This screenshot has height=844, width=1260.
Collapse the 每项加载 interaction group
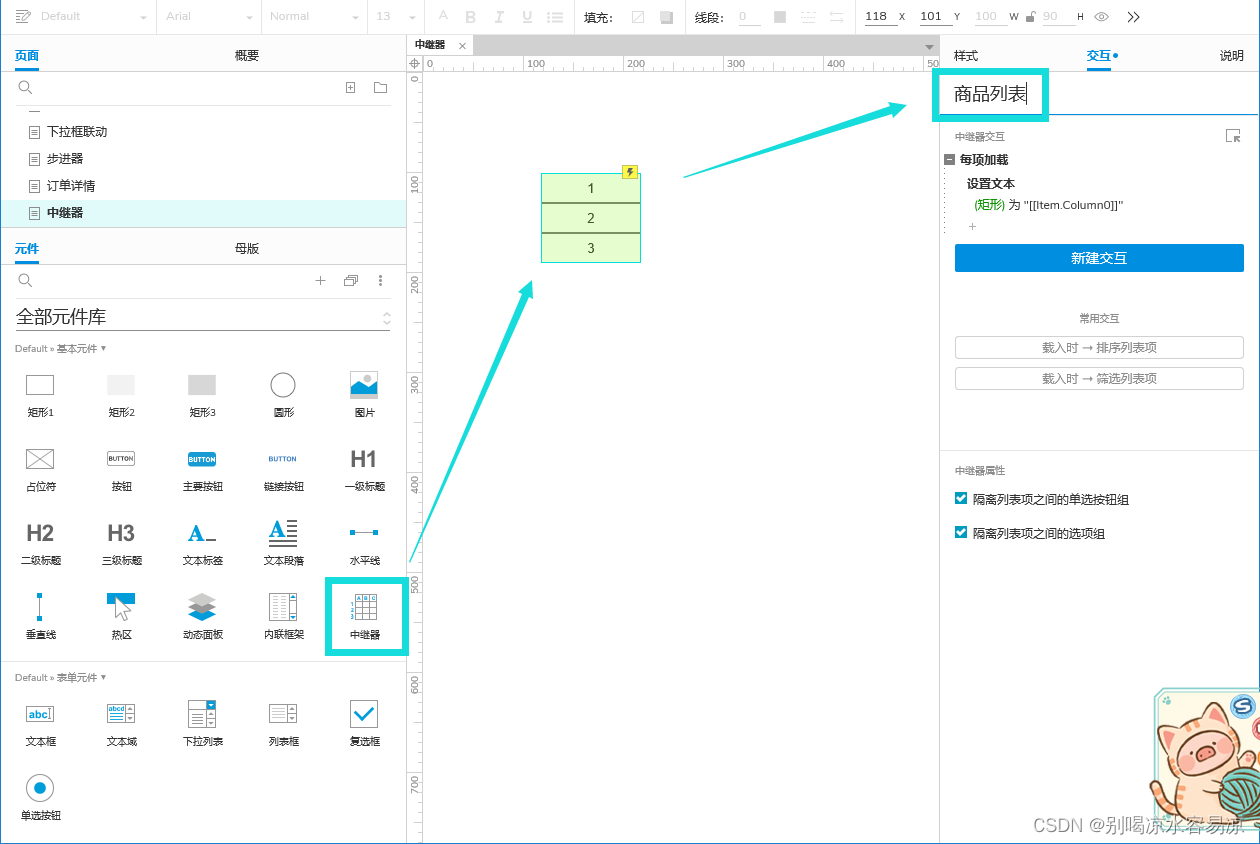[x=948, y=159]
